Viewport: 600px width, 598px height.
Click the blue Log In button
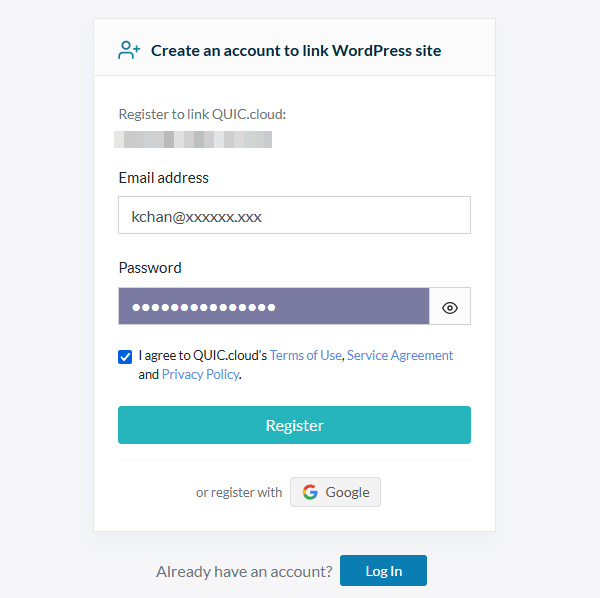coord(383,571)
